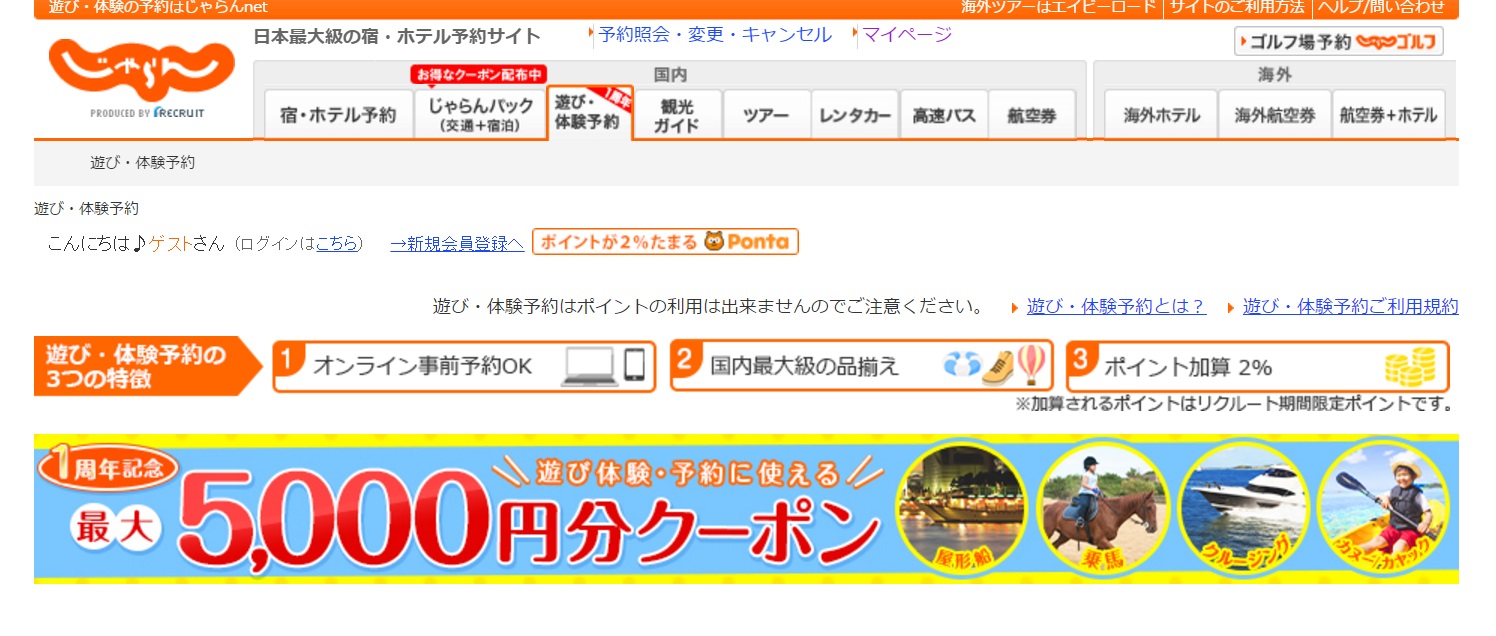1496x636 pixels.
Task: Click the 国内最大級の品揃え feature box
Action: [x=862, y=366]
